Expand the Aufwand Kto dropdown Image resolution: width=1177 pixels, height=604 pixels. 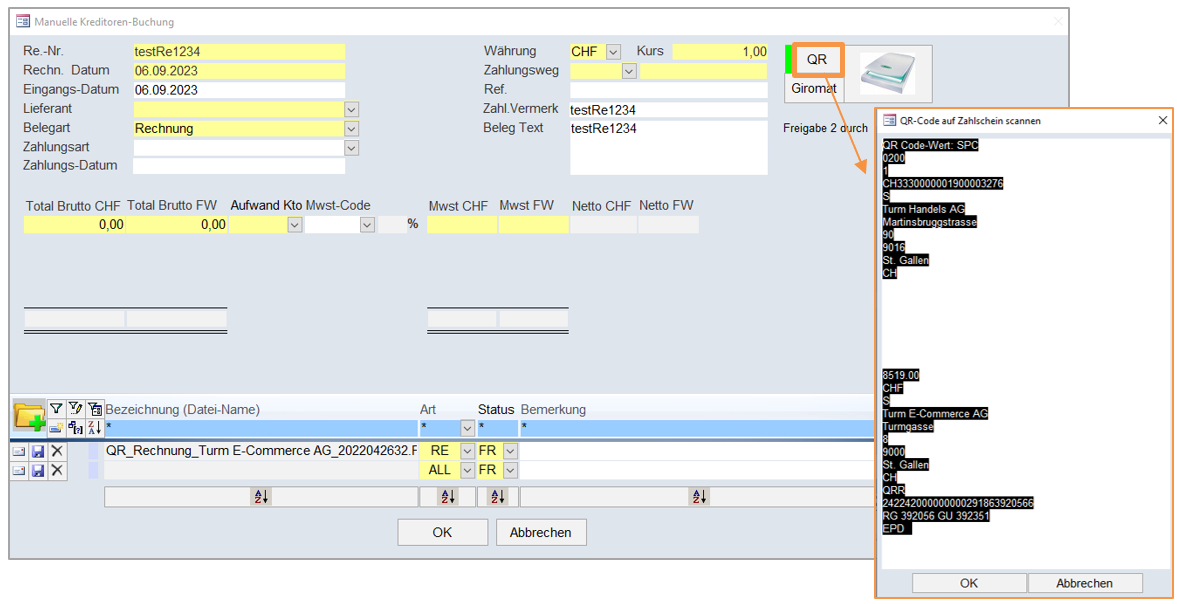pyautogui.click(x=294, y=225)
